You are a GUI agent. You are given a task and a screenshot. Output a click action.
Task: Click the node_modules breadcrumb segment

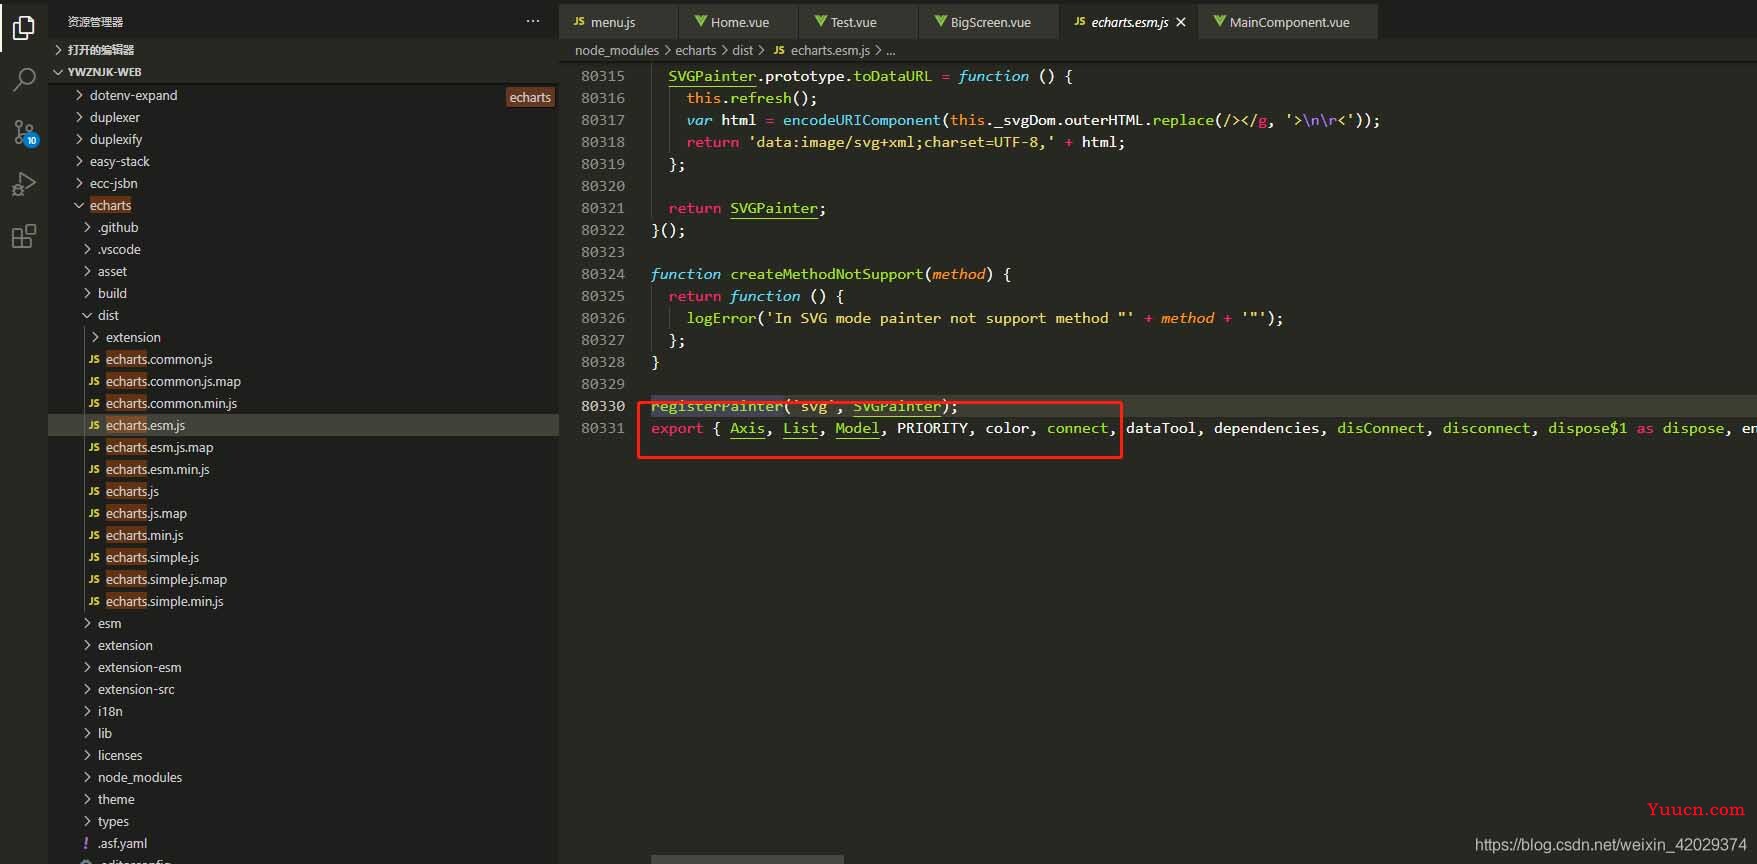point(616,50)
